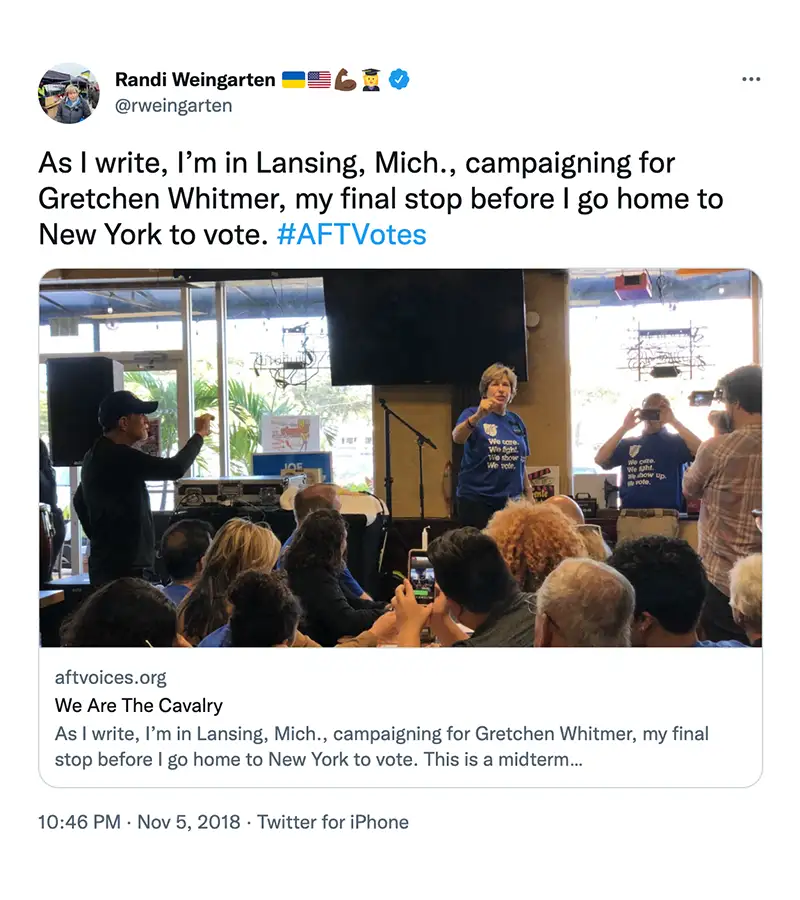Click the Randi Weingarten display name
Screen dimensions: 800x900
pyautogui.click(x=195, y=79)
